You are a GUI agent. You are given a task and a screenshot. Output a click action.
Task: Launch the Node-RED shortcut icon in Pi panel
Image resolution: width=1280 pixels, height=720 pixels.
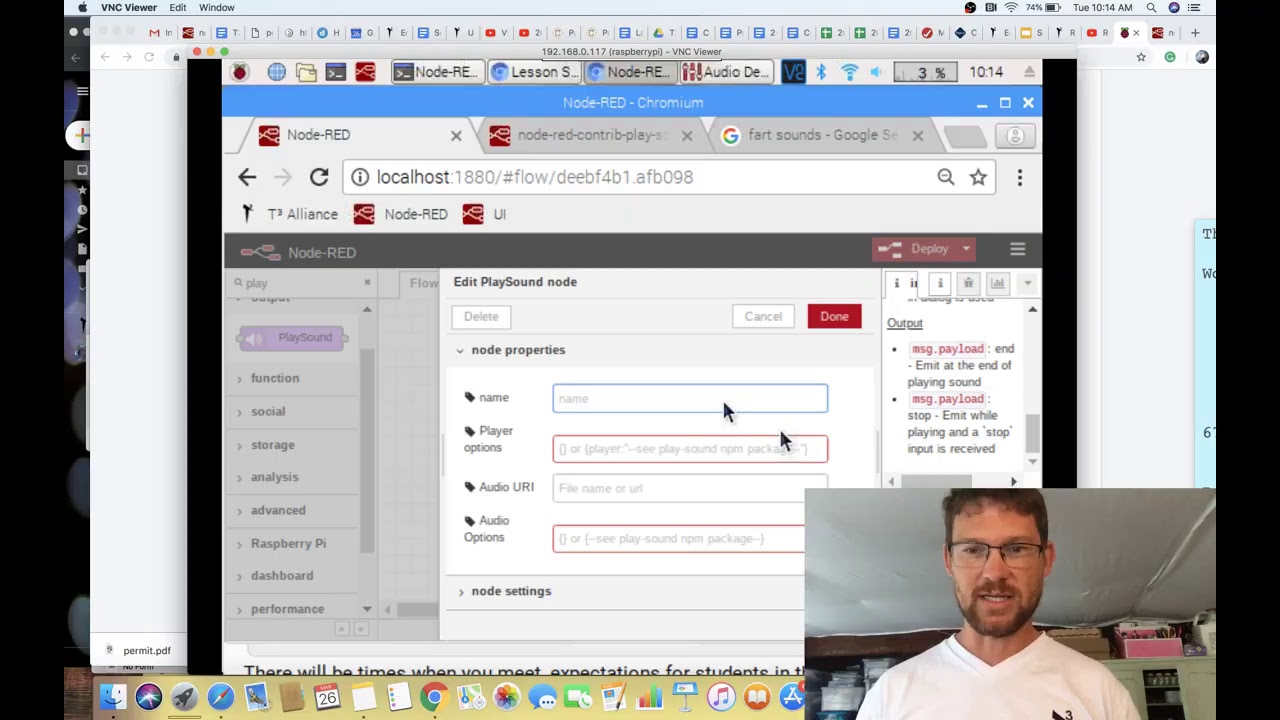click(365, 72)
